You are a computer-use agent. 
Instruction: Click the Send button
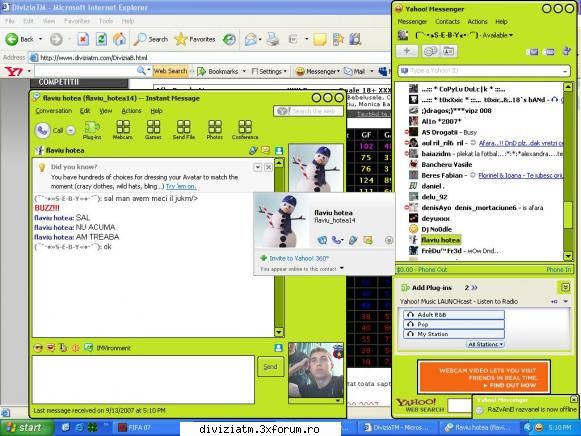(x=270, y=366)
